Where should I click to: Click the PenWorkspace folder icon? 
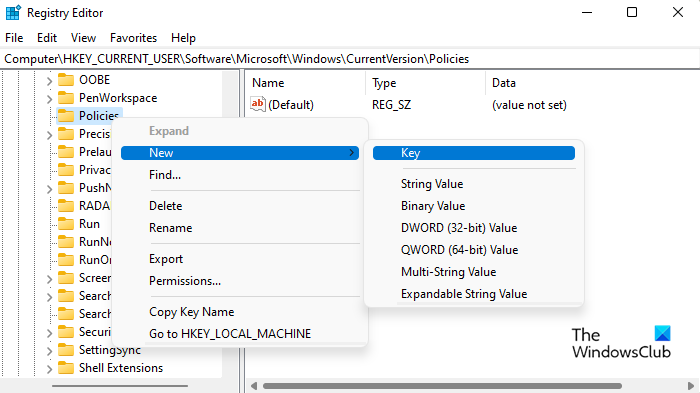66,98
